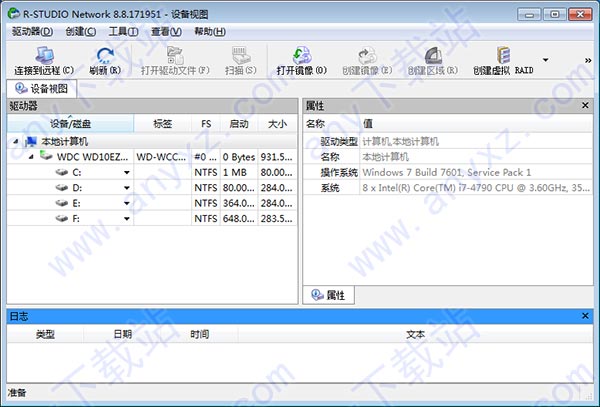This screenshot has height=407, width=600.
Task: Select the D: partition drive icon
Action: pyautogui.click(x=62, y=187)
